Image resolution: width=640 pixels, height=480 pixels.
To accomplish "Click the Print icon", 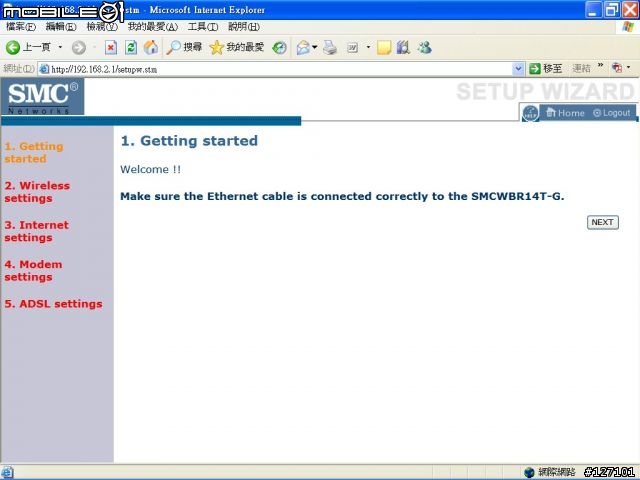I will [x=330, y=47].
